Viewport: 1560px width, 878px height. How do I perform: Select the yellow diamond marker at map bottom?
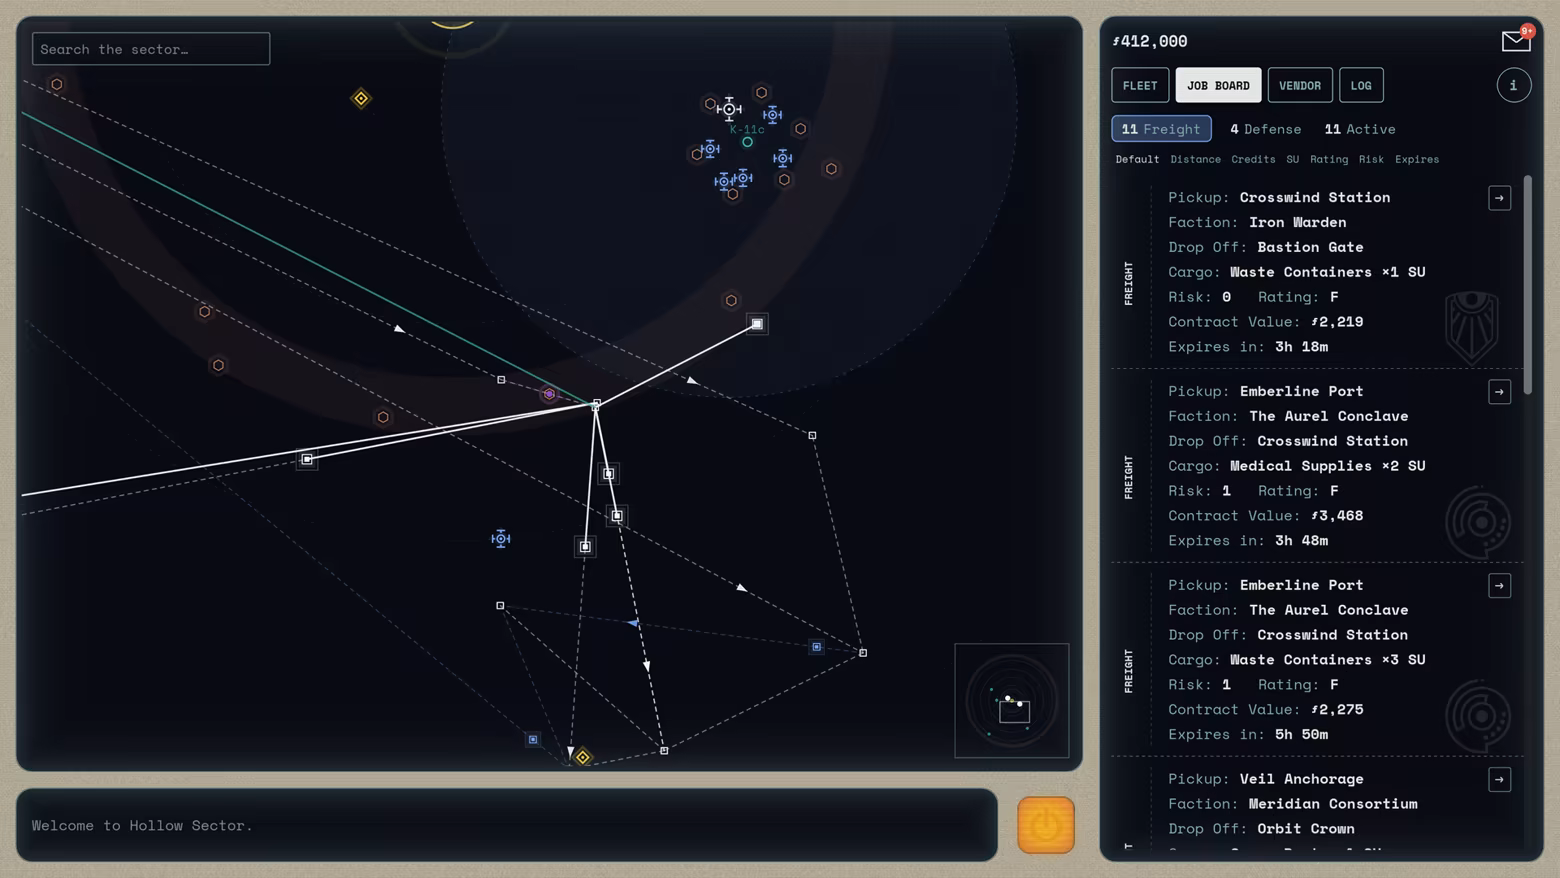coord(582,757)
